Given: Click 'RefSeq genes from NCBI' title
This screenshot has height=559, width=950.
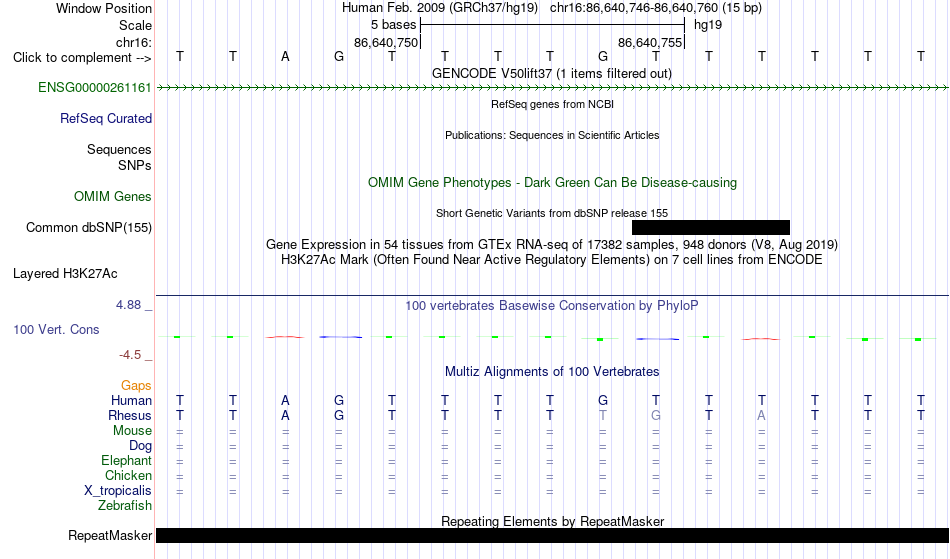Looking at the screenshot, I should [553, 104].
